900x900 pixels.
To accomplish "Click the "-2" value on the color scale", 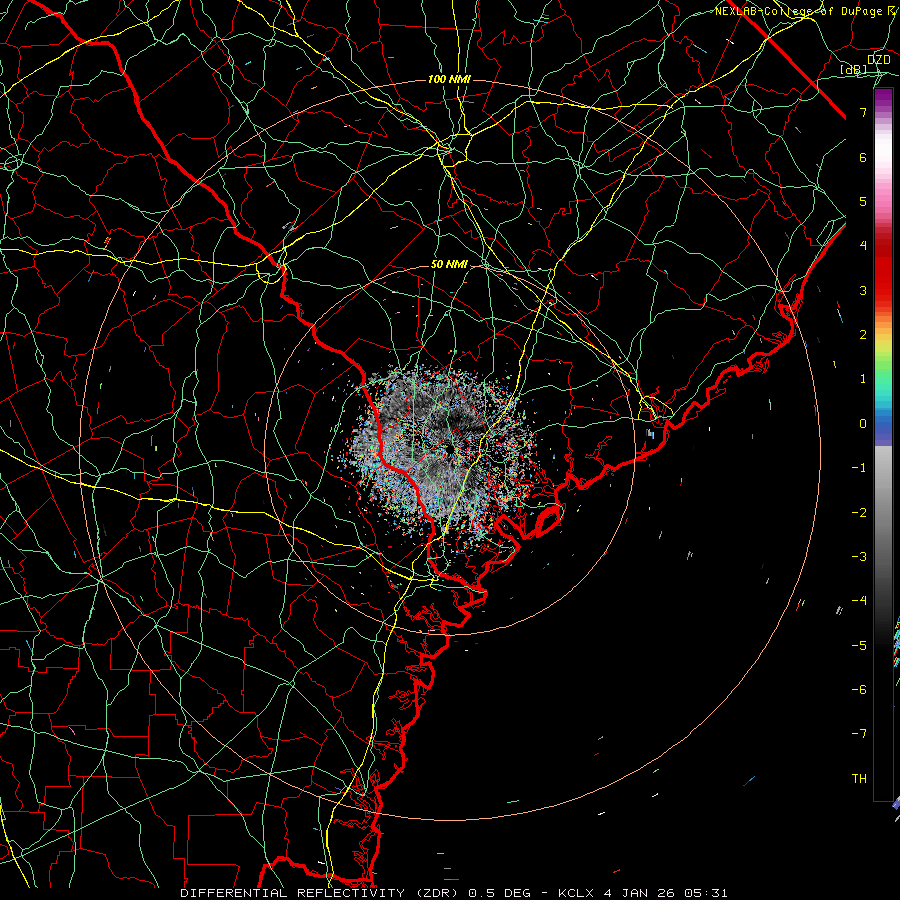I will (x=859, y=513).
